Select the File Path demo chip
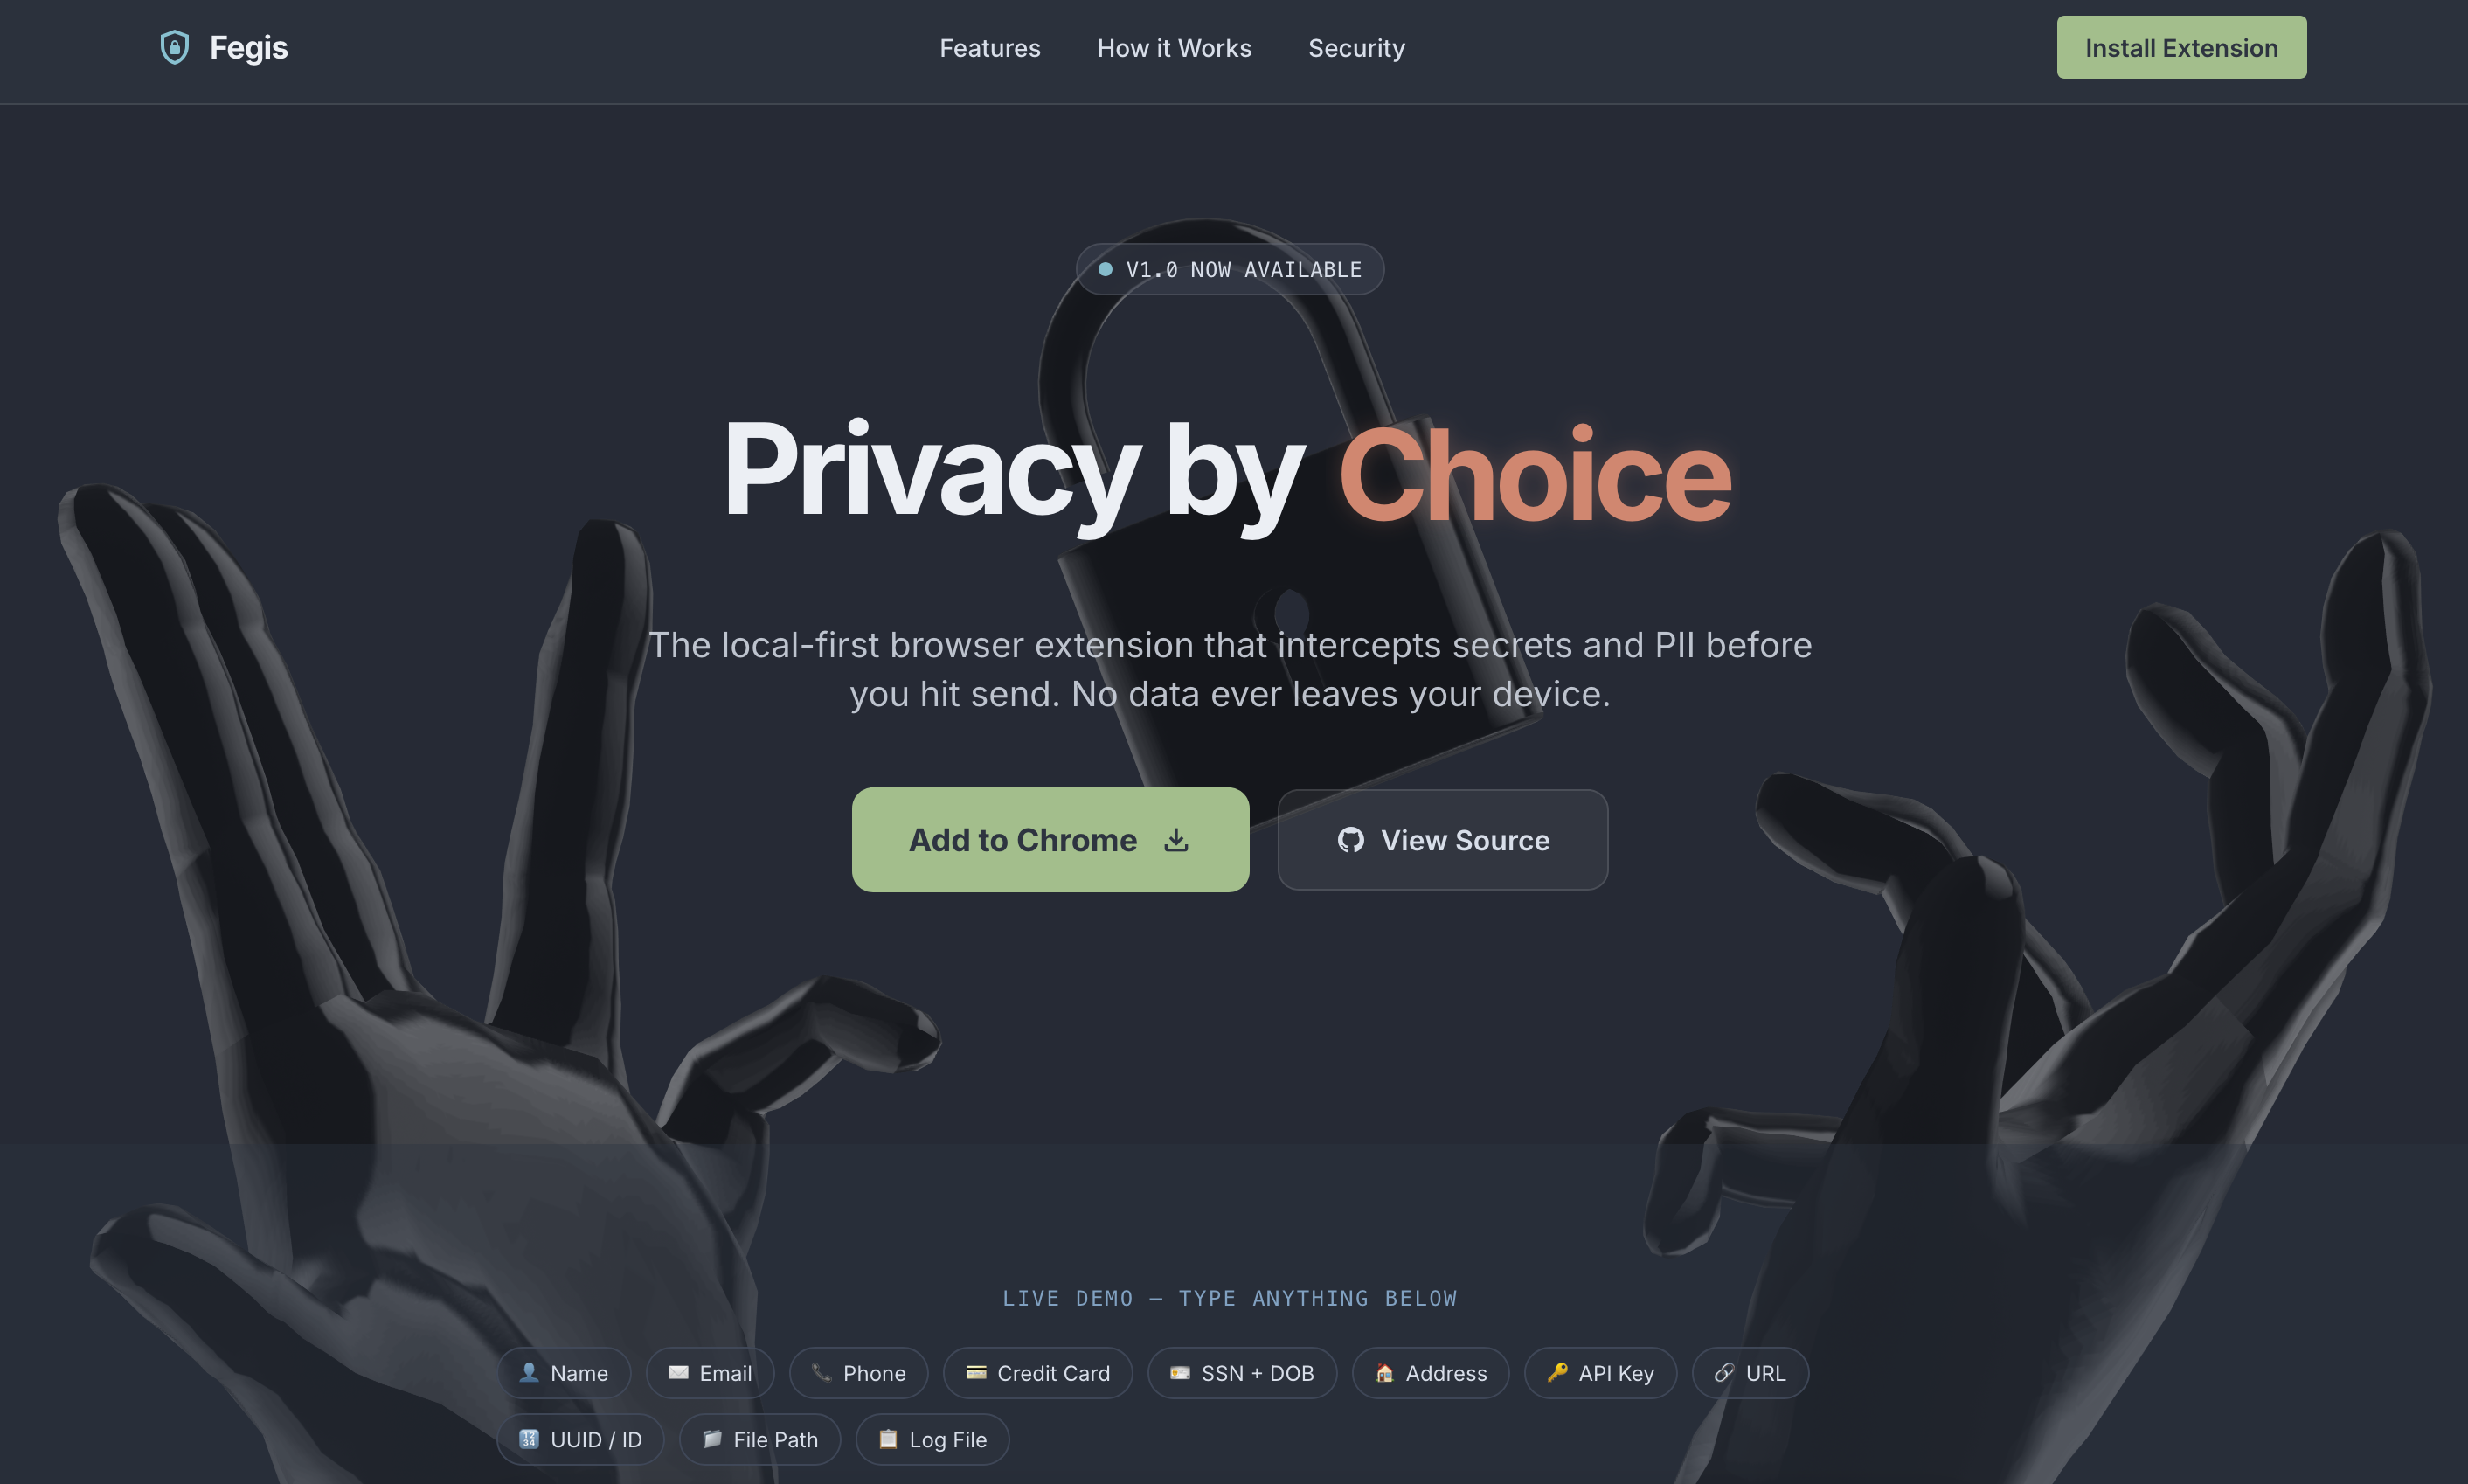The height and width of the screenshot is (1484, 2468). click(x=760, y=1439)
